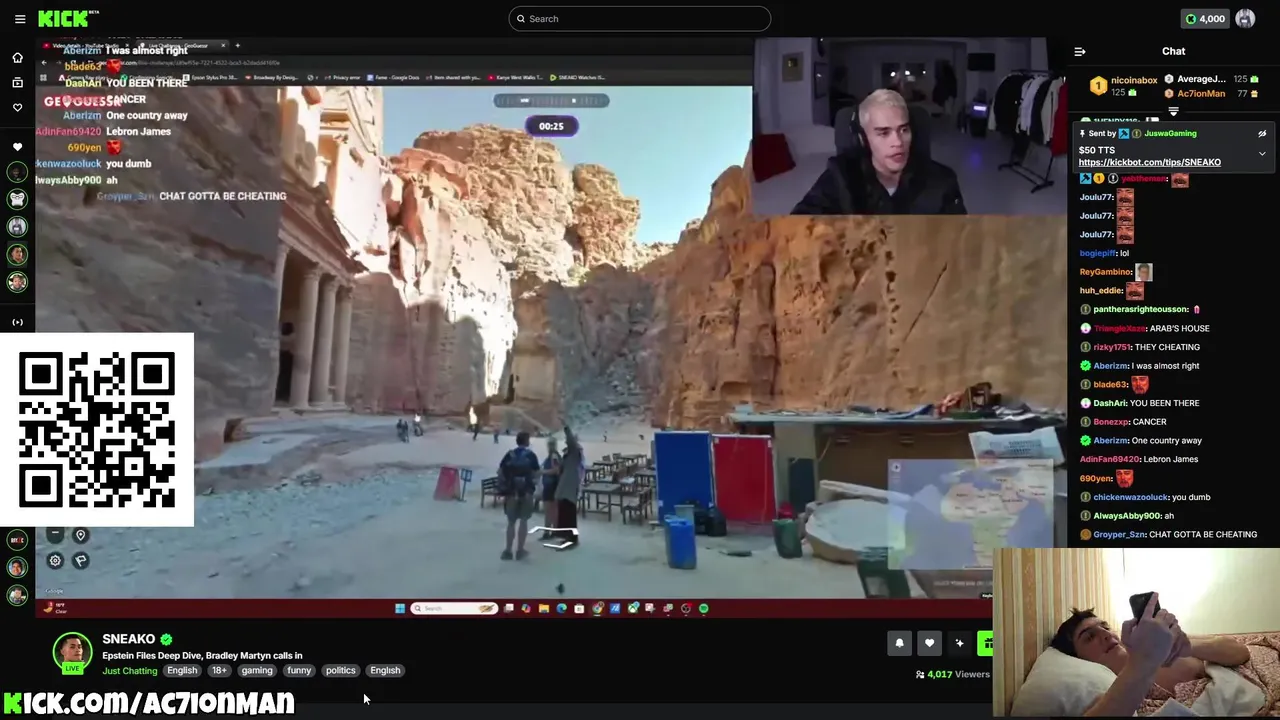Click the Windows Start button in streamed taskbar
Image resolution: width=1280 pixels, height=720 pixels.
coord(400,608)
